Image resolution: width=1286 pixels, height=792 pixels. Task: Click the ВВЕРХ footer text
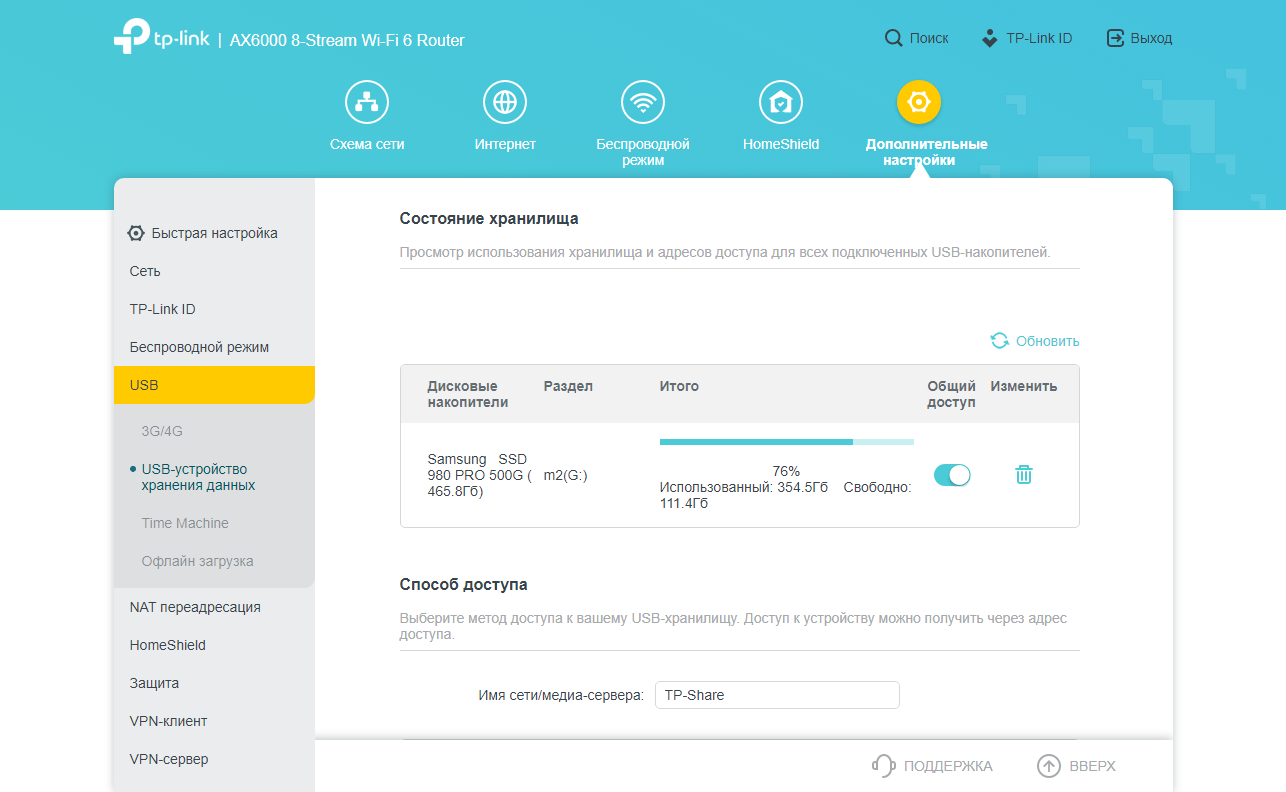(x=1092, y=766)
